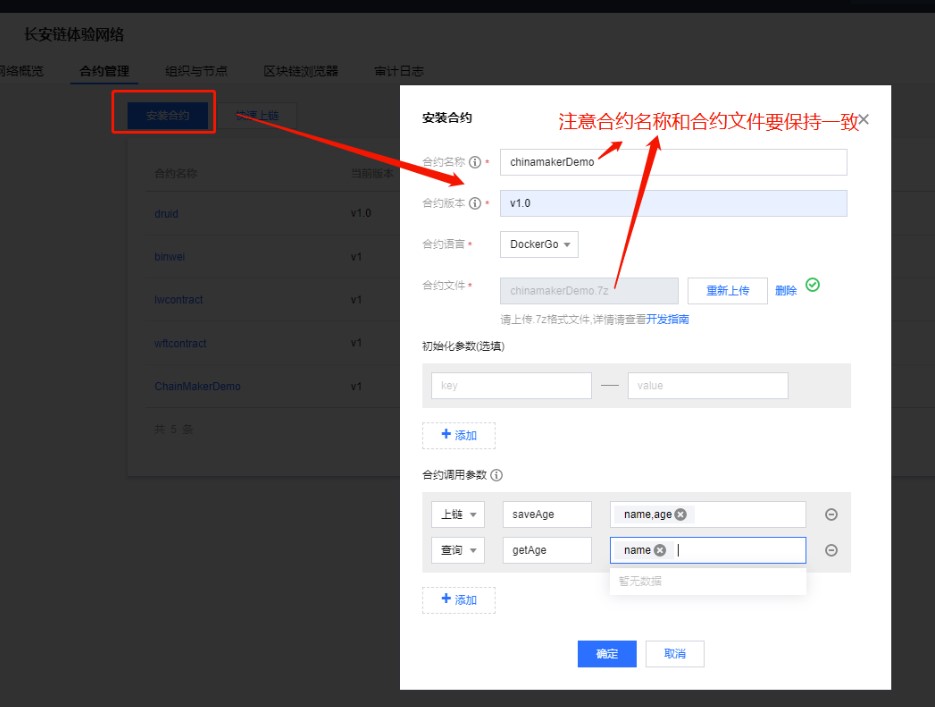Click the 长安链体验网络 page title

[x=74, y=35]
